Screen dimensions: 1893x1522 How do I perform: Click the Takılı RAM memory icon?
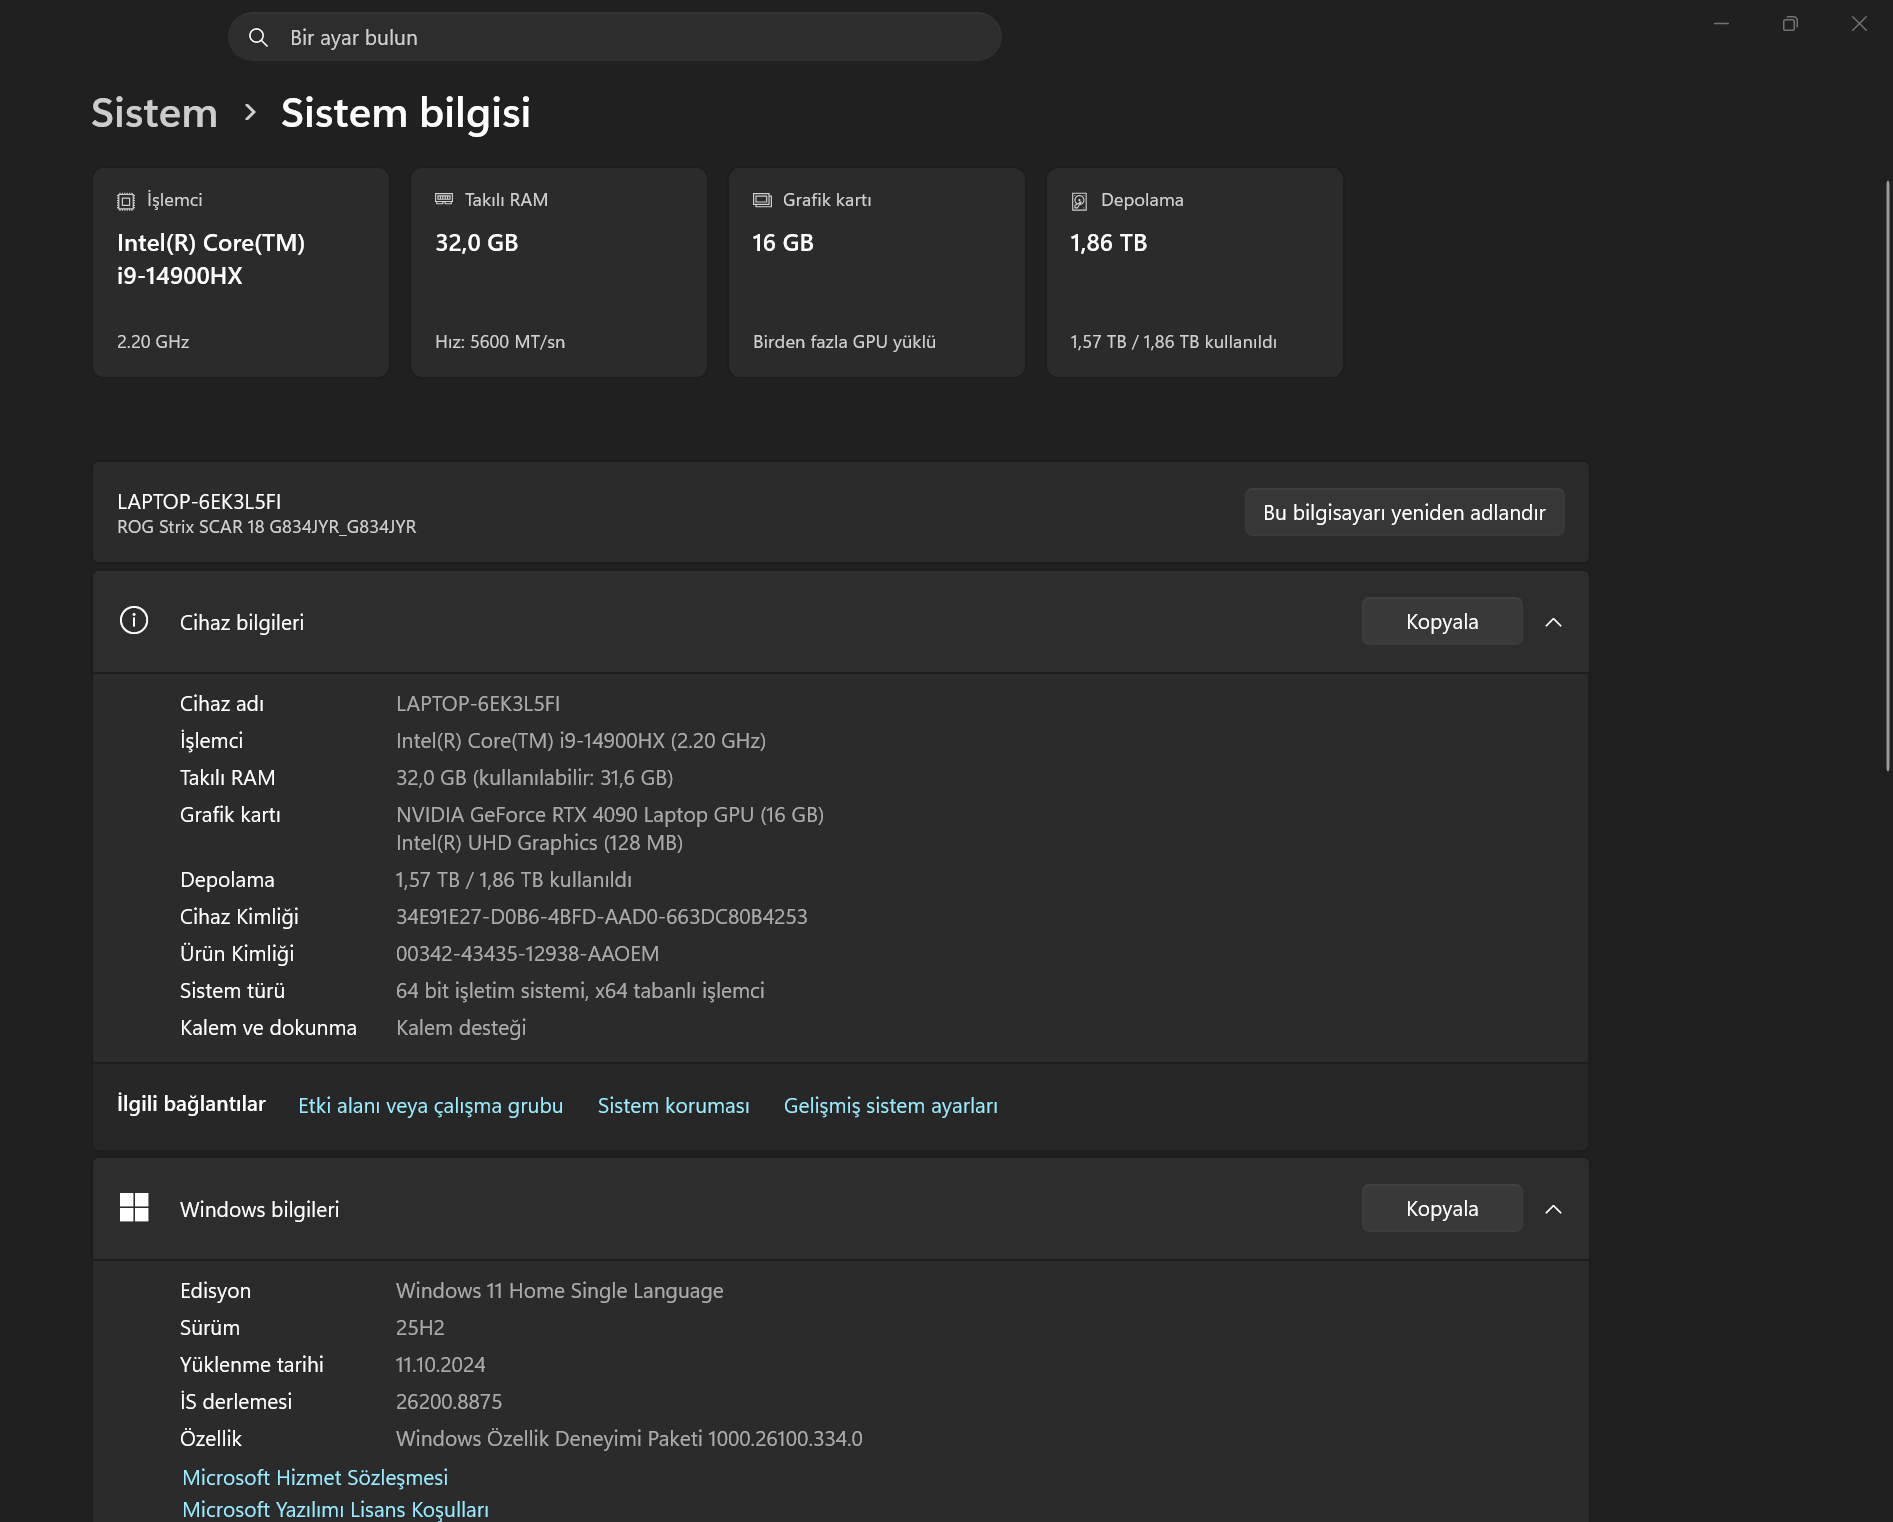pos(444,199)
